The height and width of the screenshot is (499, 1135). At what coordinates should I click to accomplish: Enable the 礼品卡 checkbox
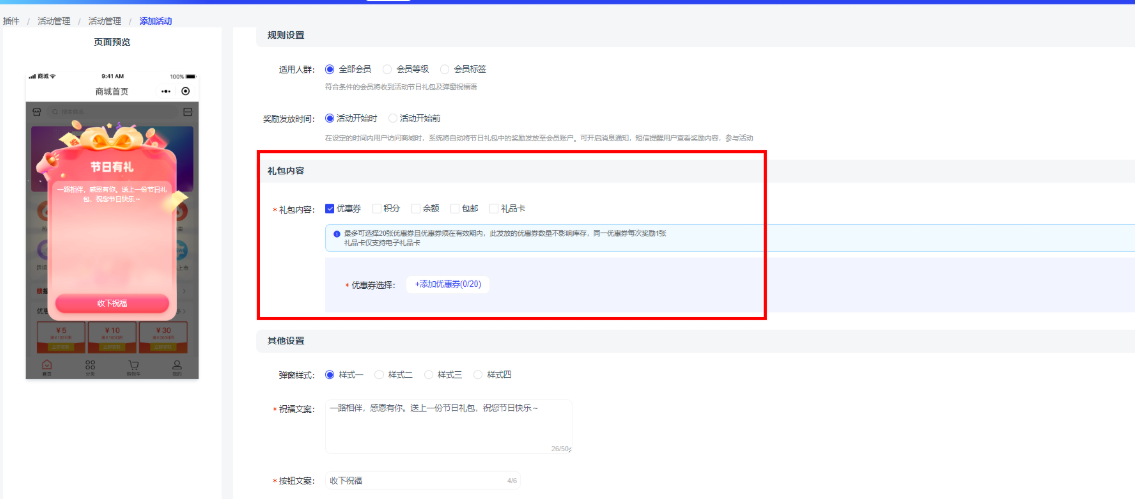(x=494, y=209)
